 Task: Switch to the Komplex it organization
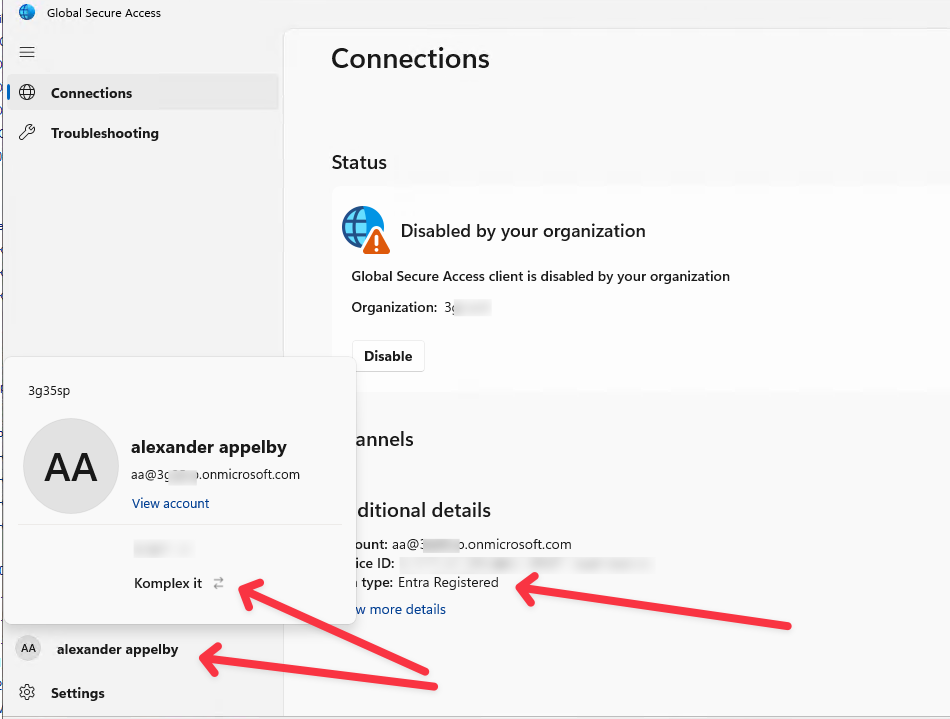pos(168,583)
